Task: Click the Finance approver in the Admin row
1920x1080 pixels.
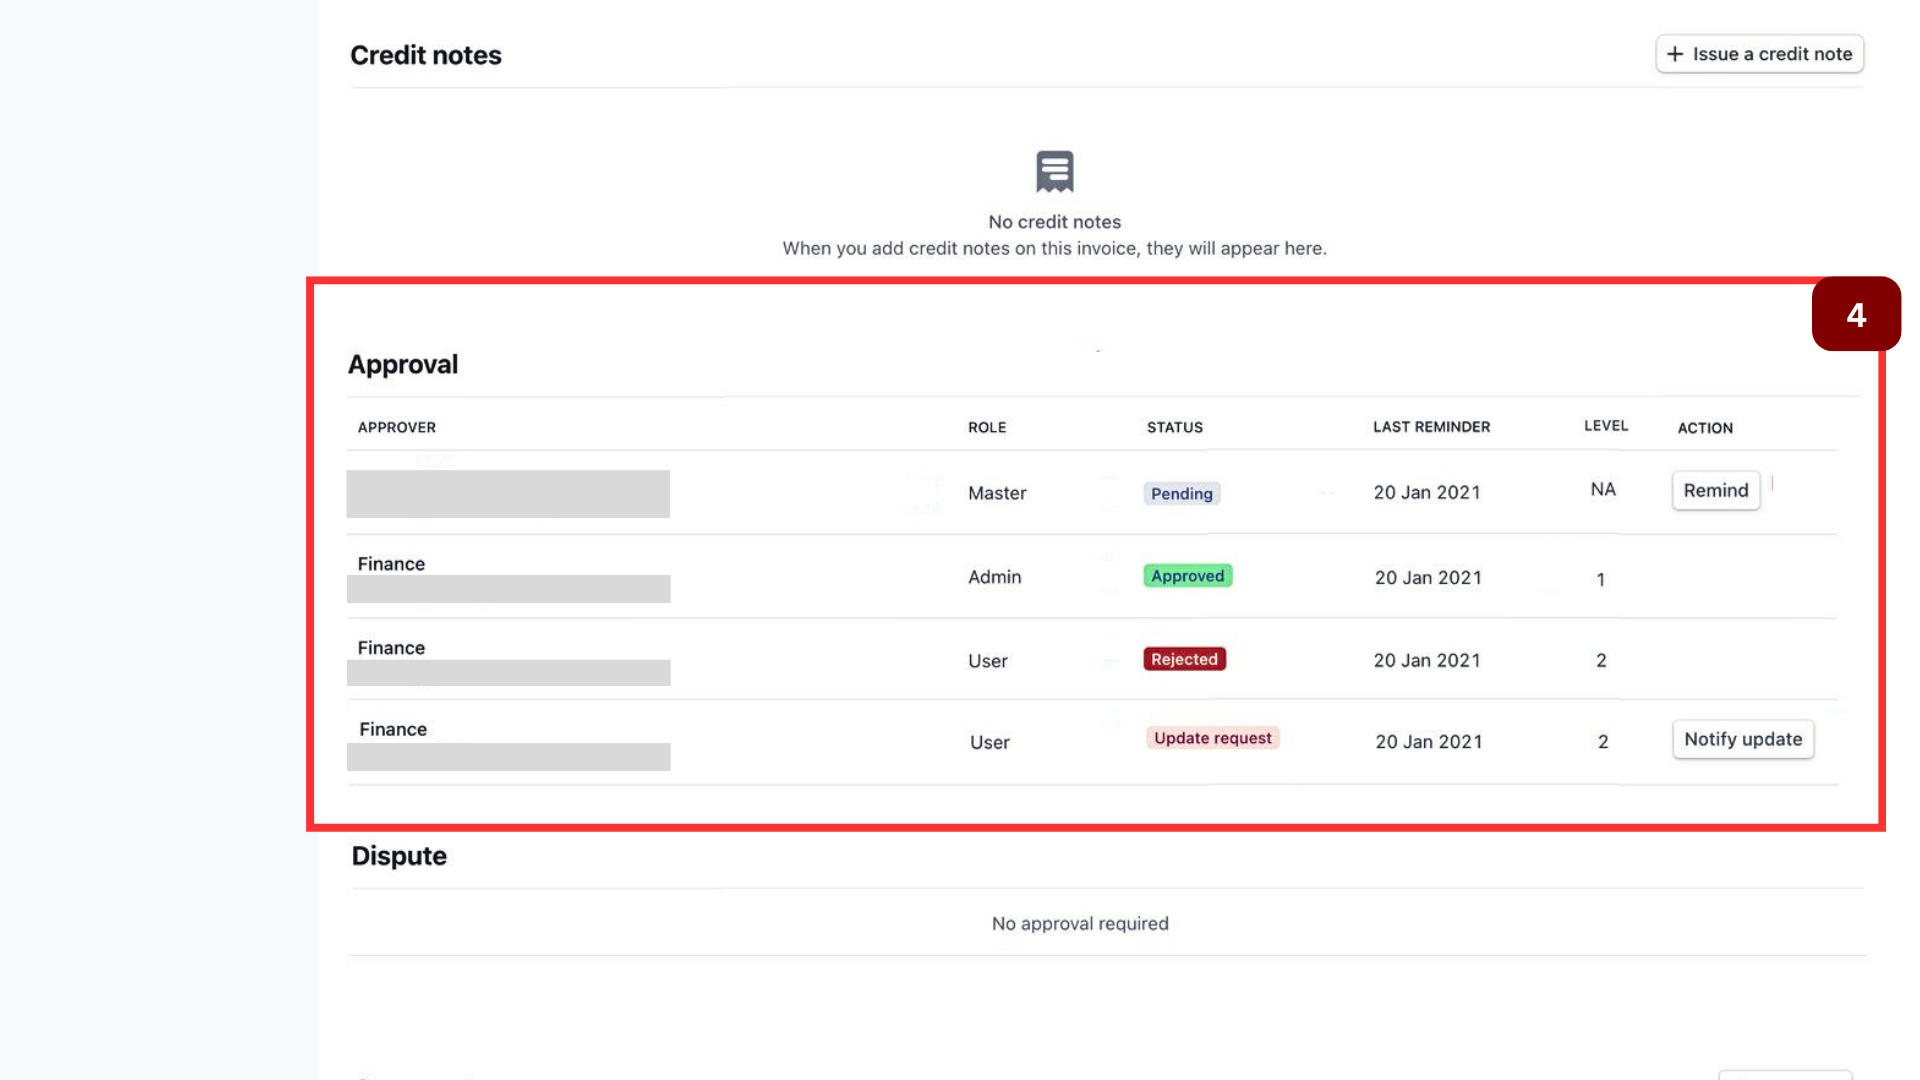Action: [391, 564]
